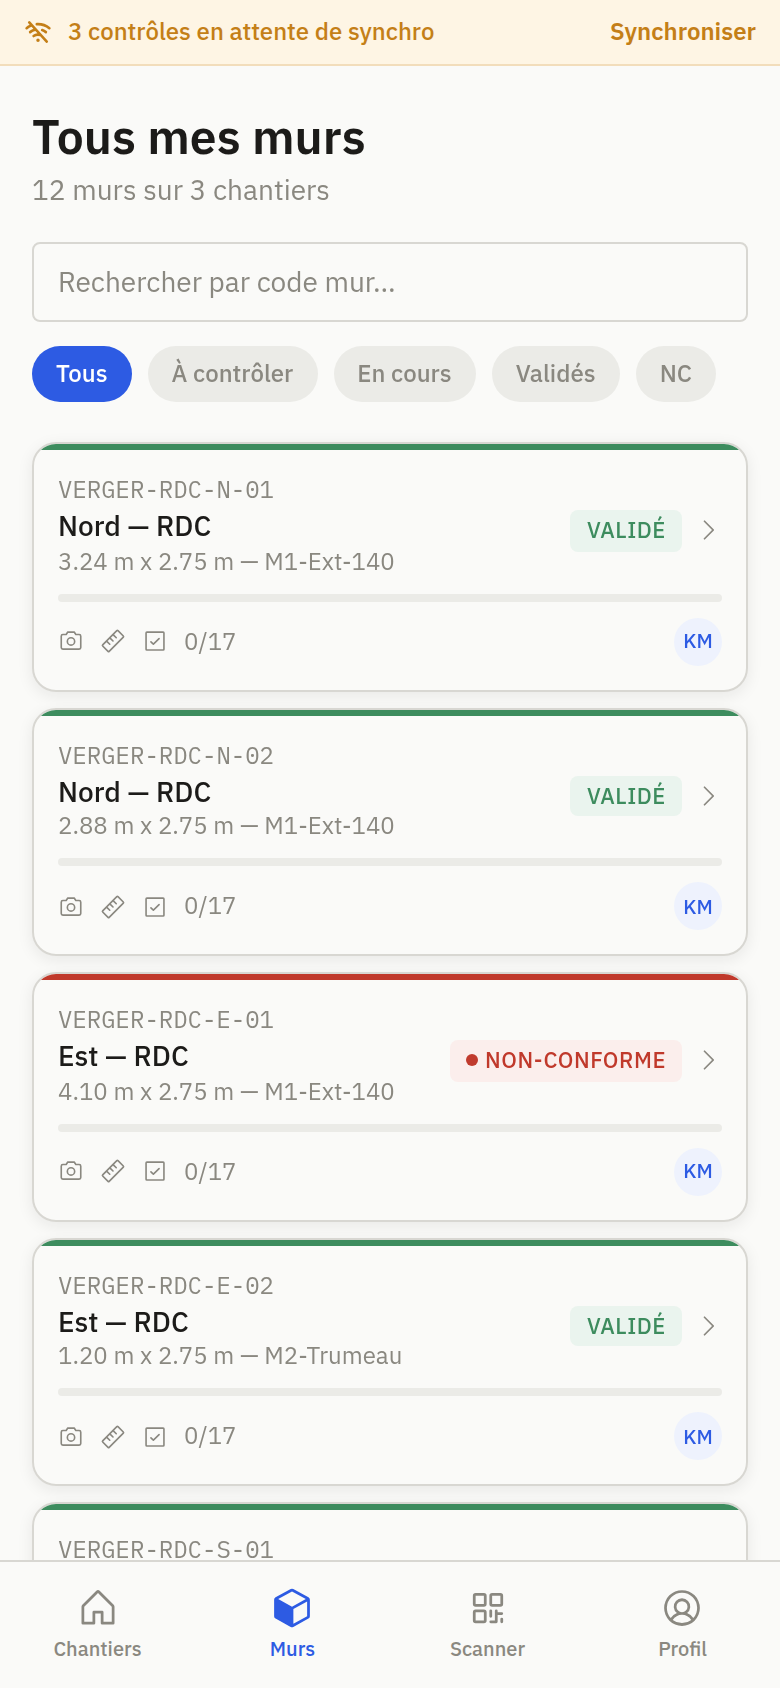Tap the checklist icon on VERGER-RDC-N-01 card
This screenshot has width=780, height=1688.
tap(155, 641)
